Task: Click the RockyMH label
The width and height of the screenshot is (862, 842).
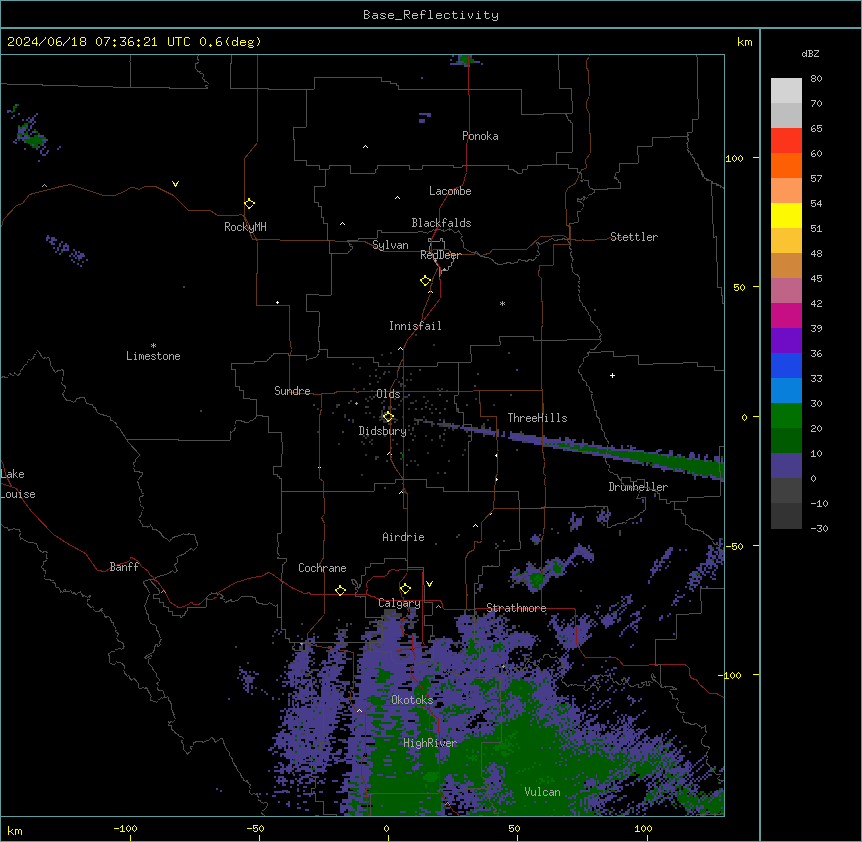Action: (x=245, y=227)
